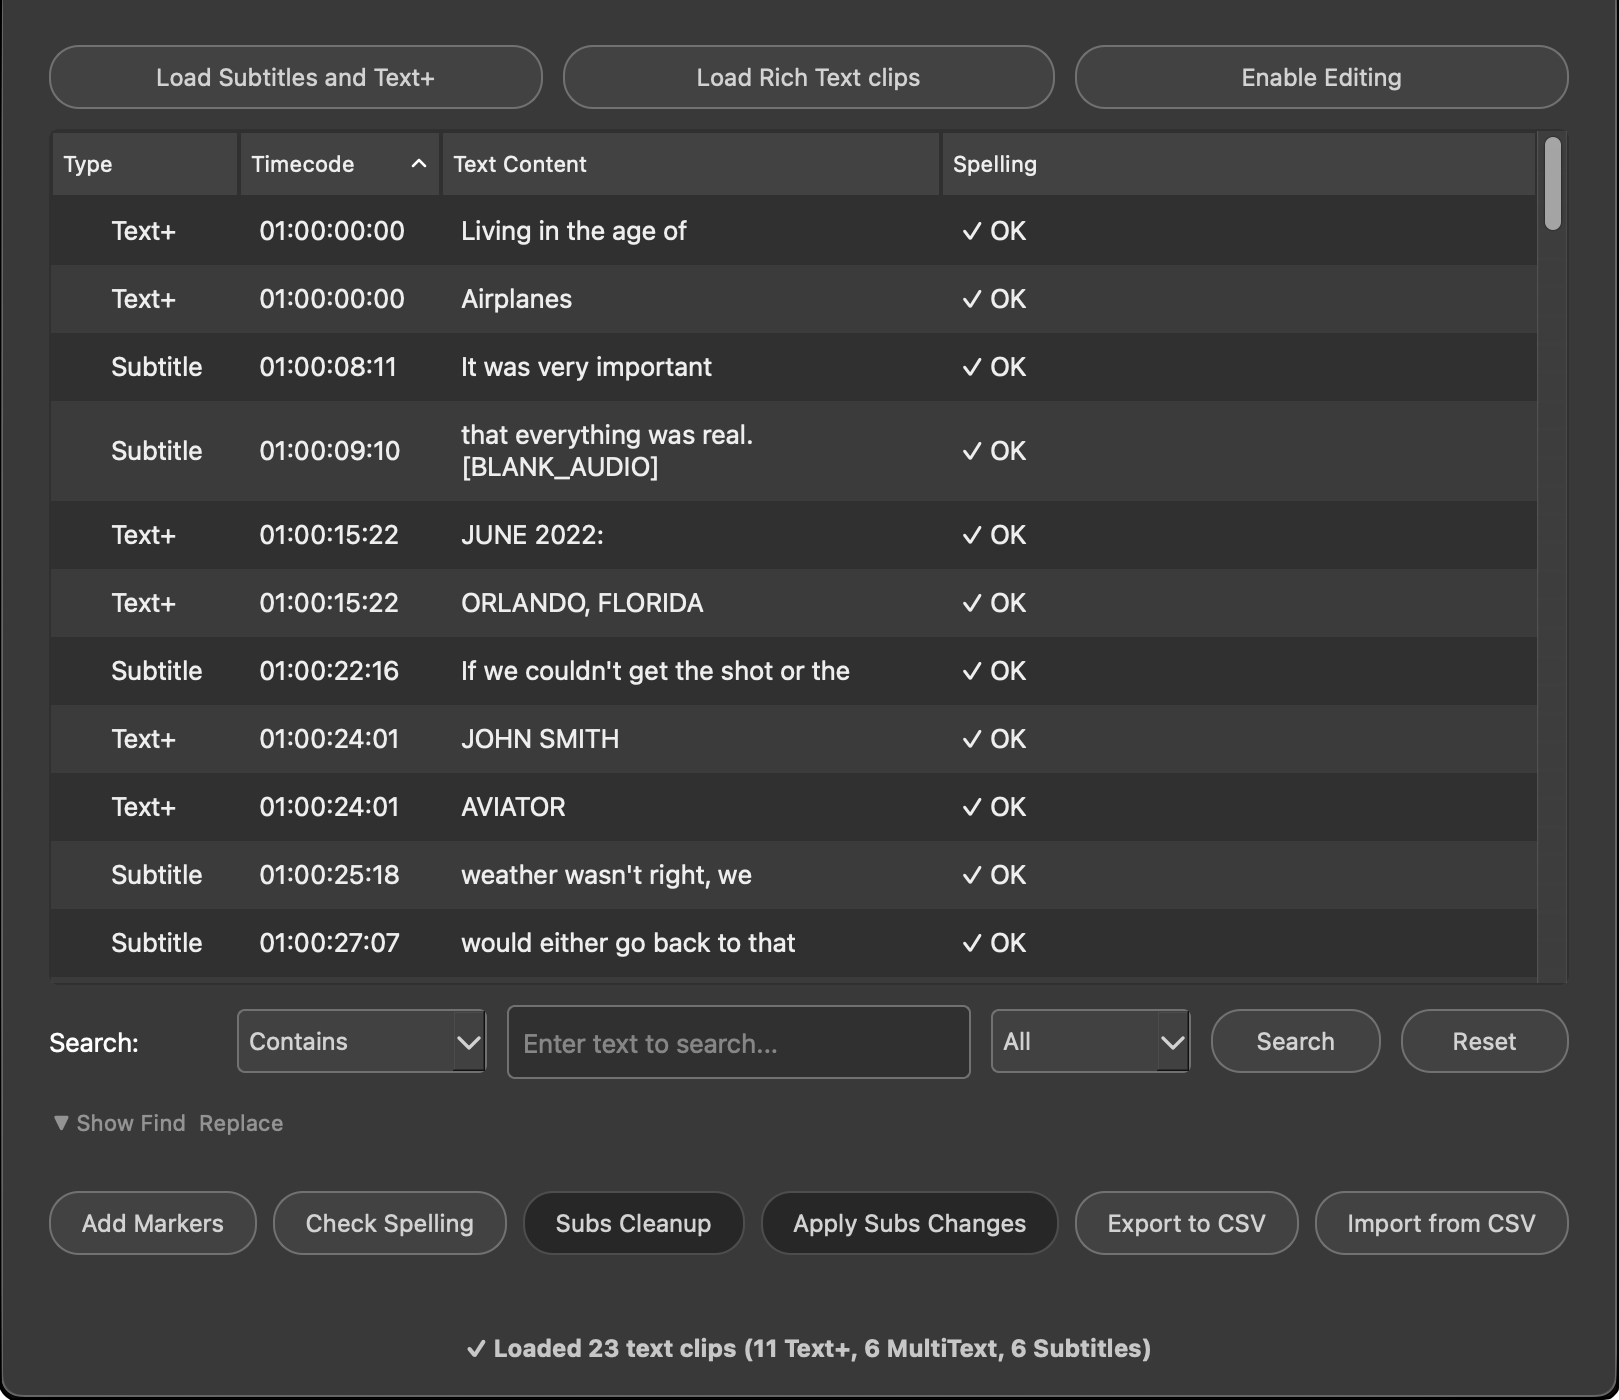Click timecode 01:00:08:11 cell

328,367
